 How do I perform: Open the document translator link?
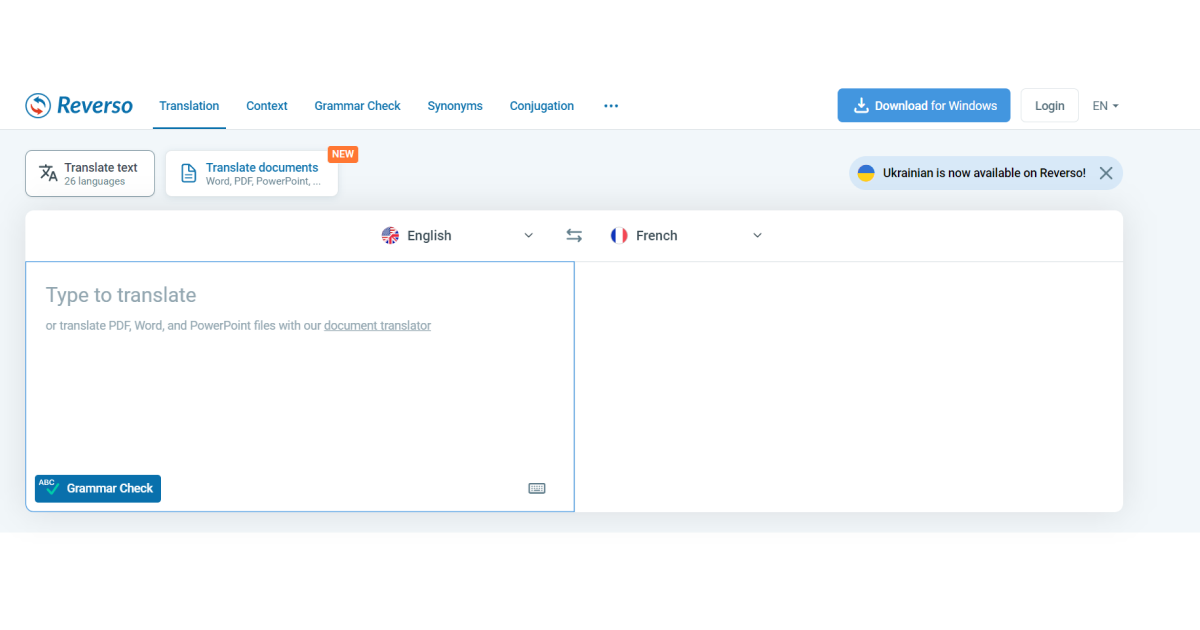(377, 325)
